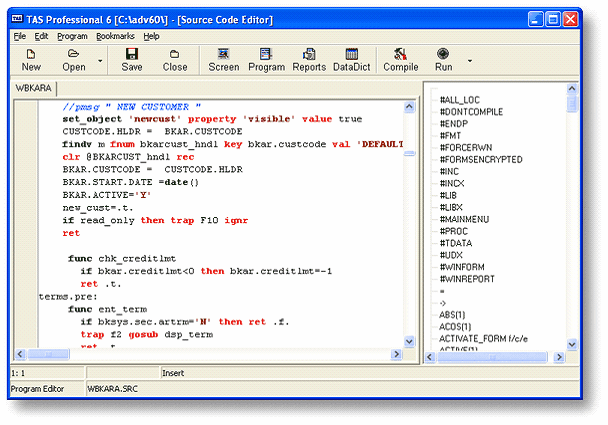
Task: Select #MAINMENU in the command list
Action: tap(464, 219)
